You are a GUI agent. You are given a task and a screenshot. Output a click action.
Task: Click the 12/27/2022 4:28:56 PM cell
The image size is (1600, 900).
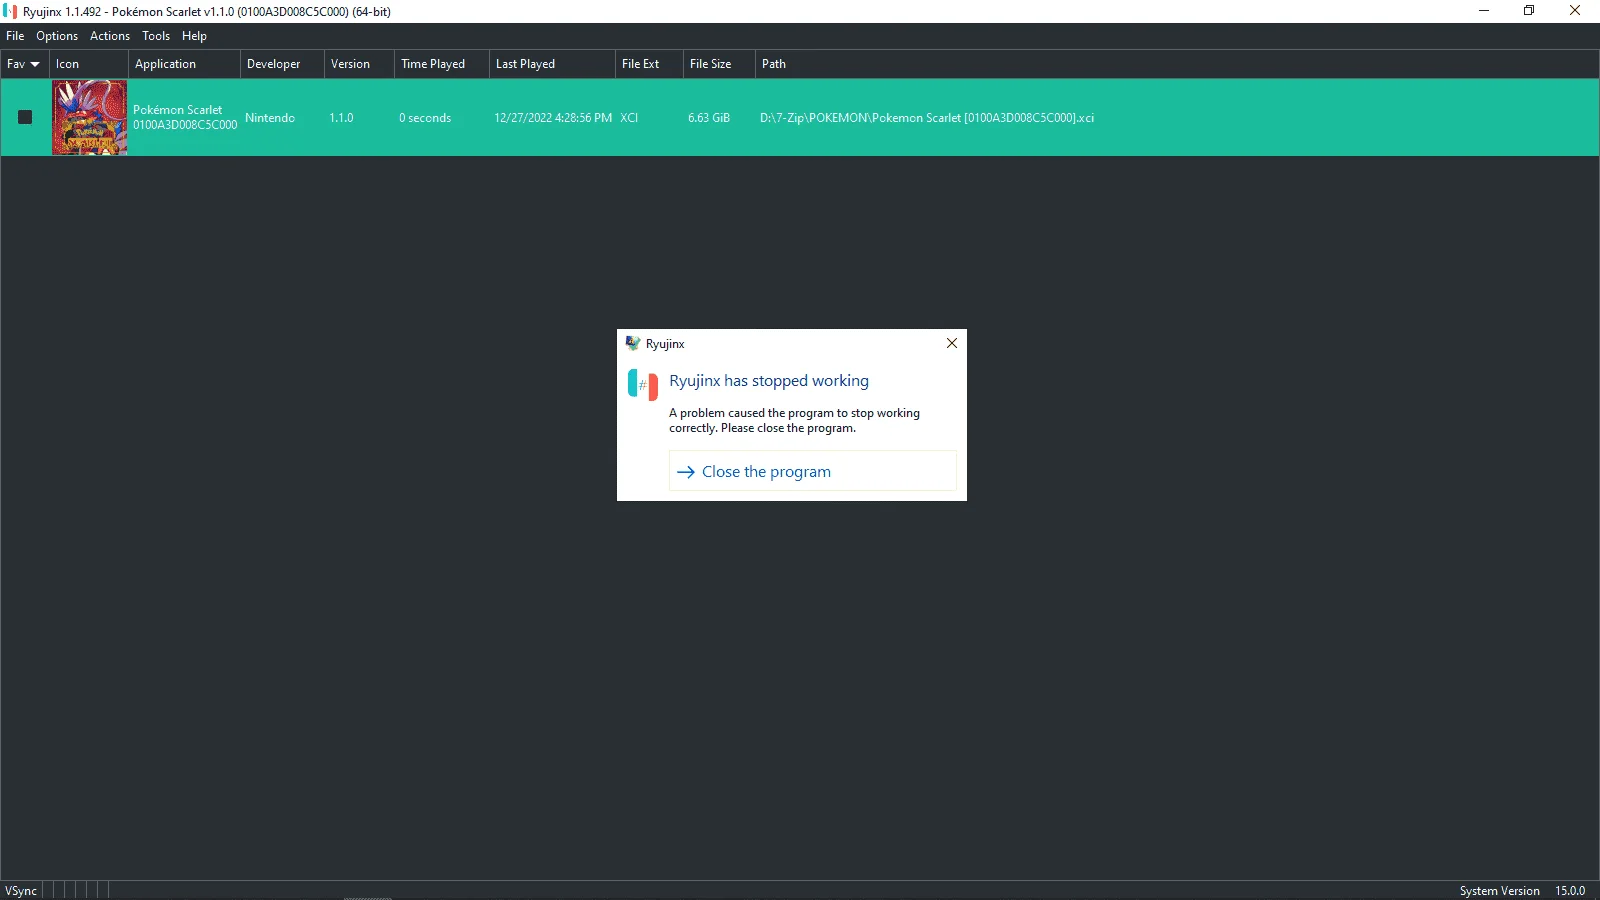[x=553, y=118]
